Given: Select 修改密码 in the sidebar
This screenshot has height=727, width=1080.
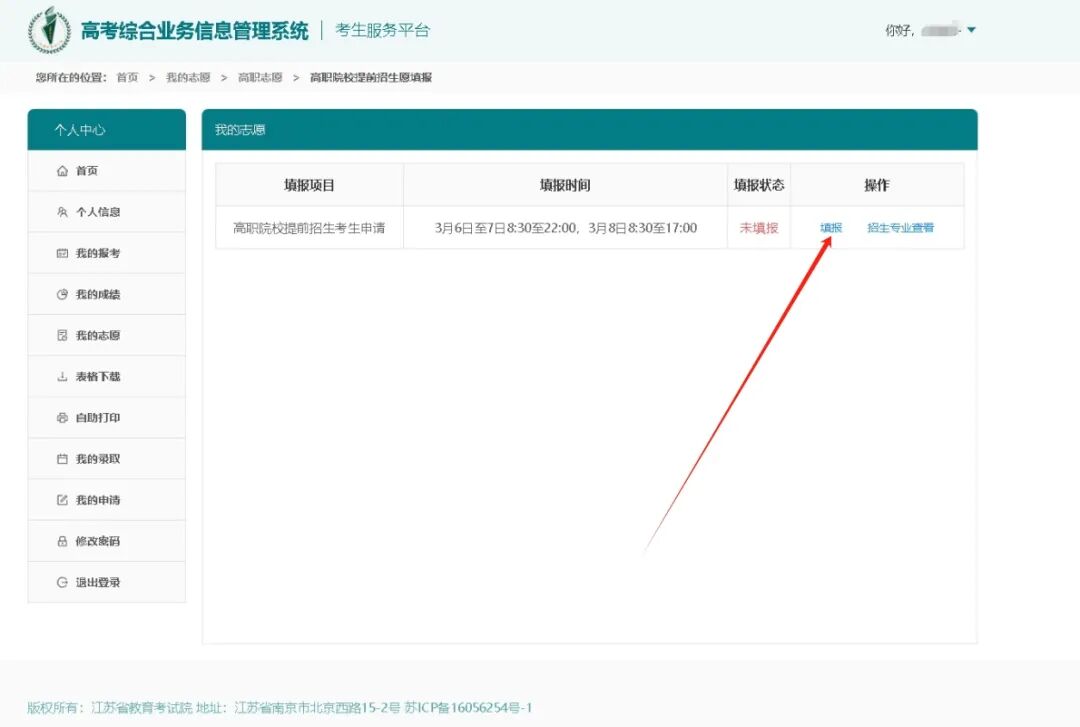Looking at the screenshot, I should [x=107, y=542].
